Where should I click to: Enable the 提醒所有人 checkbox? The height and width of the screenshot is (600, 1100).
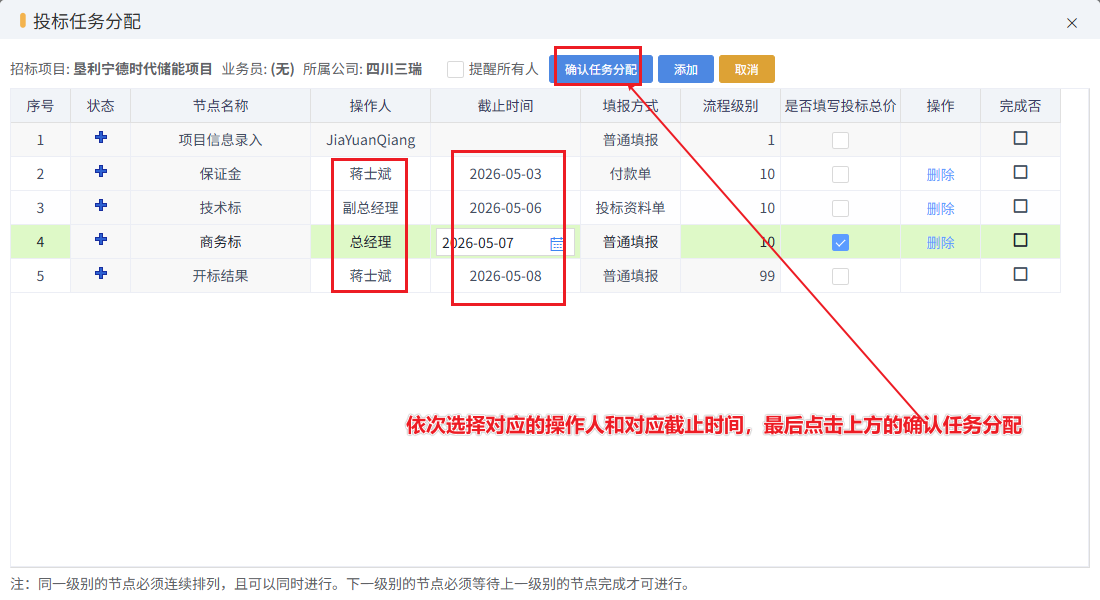pyautogui.click(x=455, y=69)
